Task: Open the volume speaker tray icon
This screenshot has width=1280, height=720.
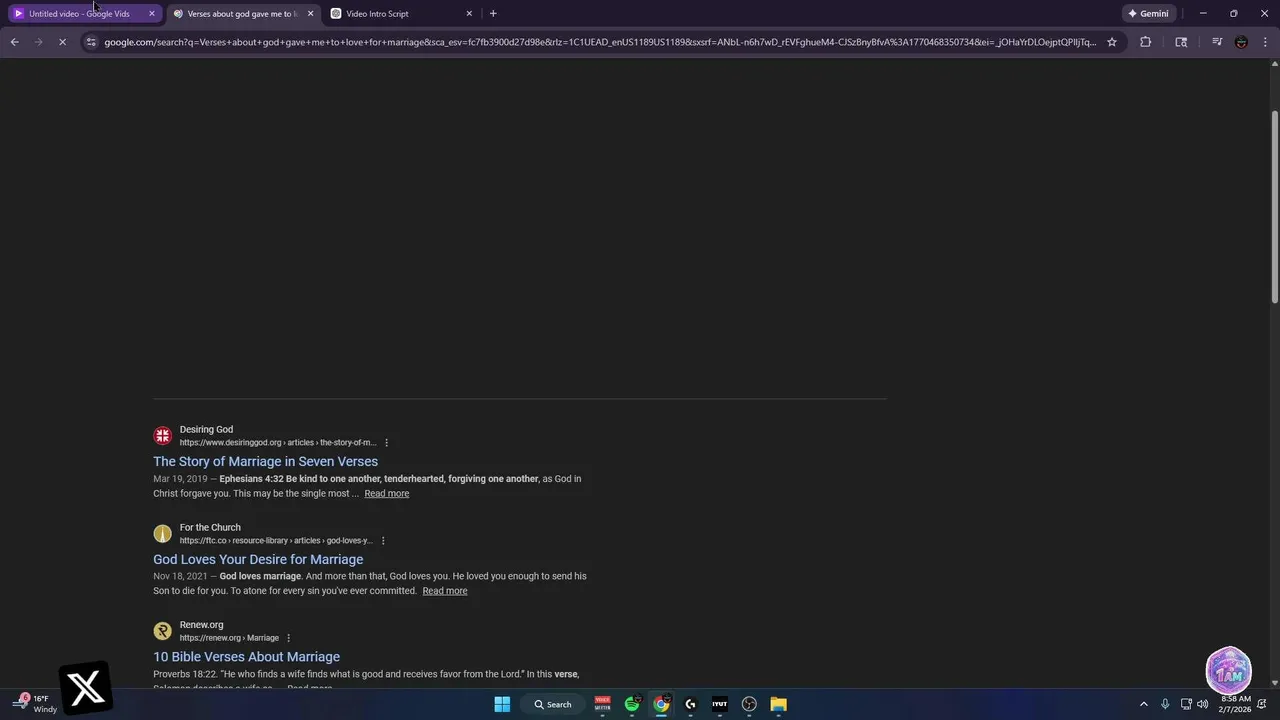Action: click(1202, 704)
